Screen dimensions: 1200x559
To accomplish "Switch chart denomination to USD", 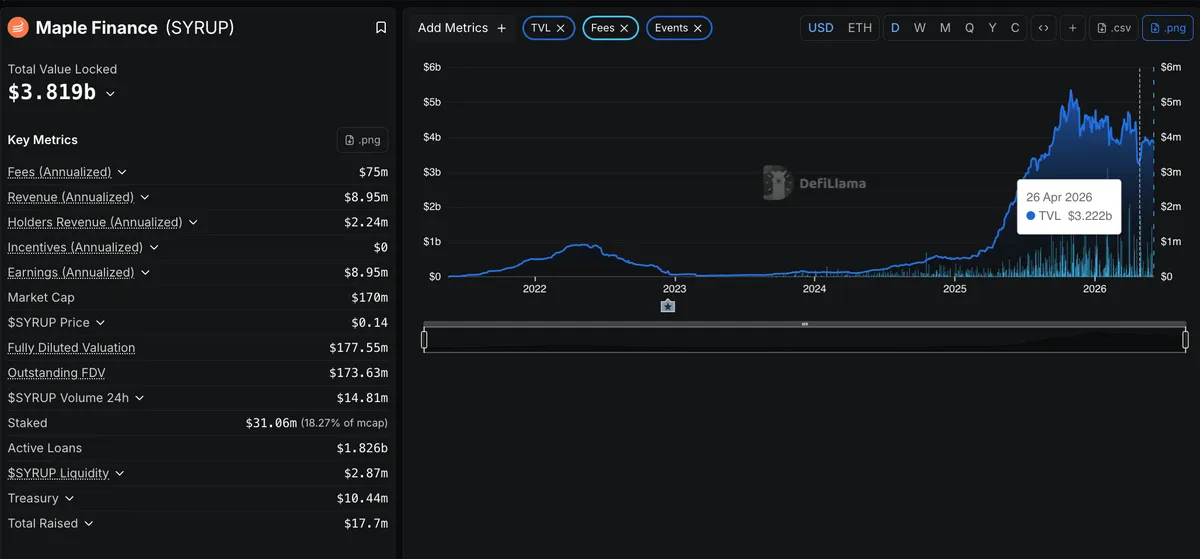I will [x=820, y=28].
